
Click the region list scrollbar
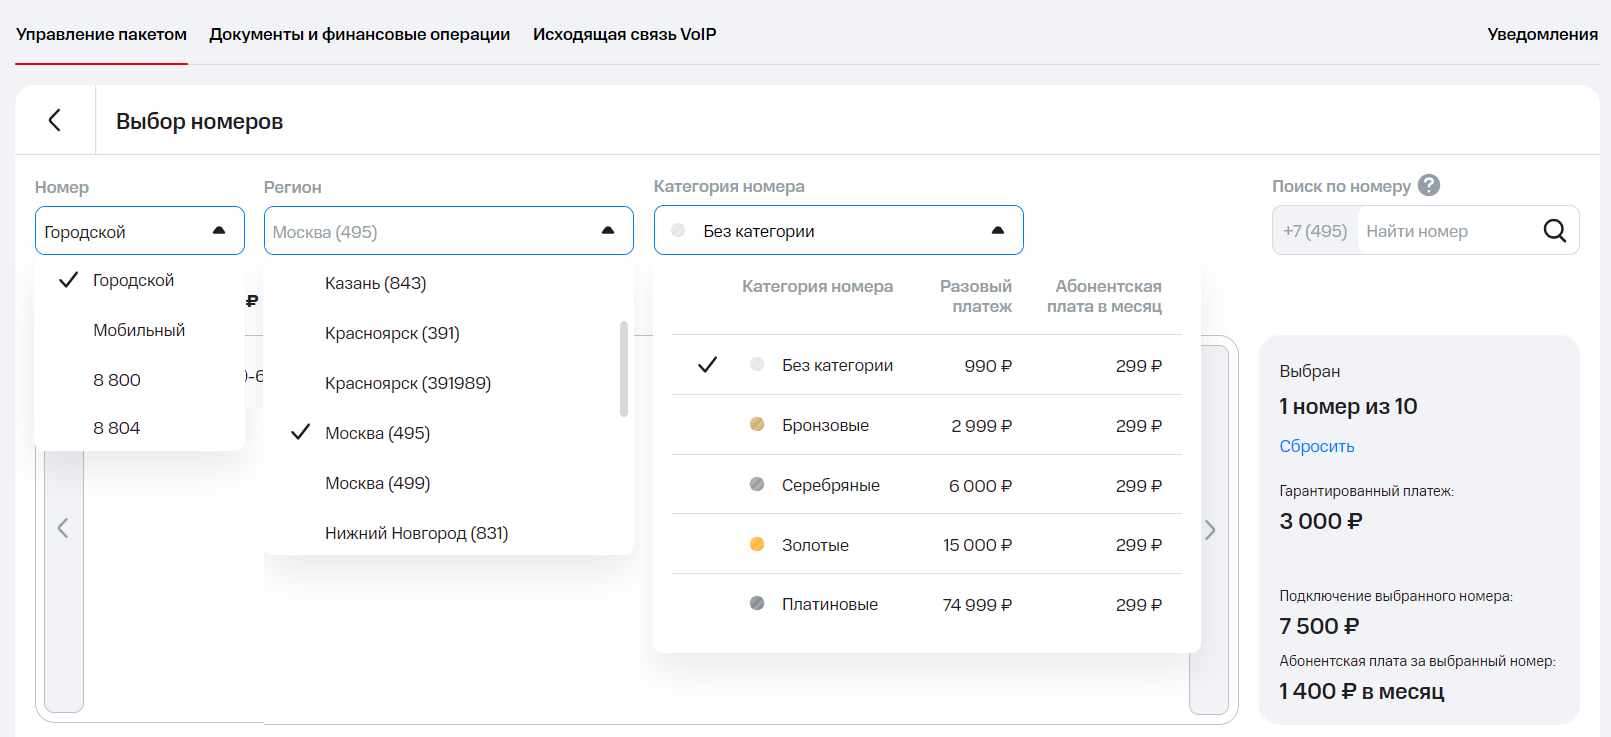624,368
